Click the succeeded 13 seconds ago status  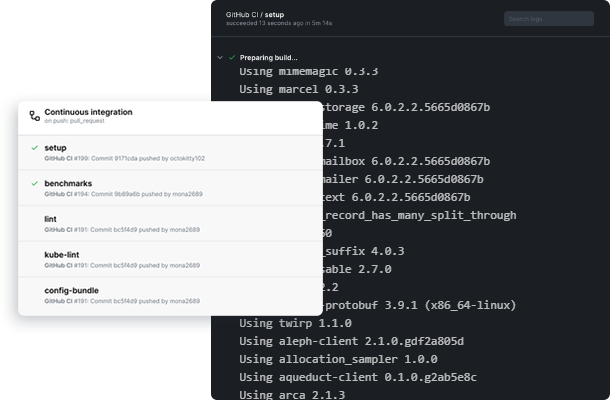tap(279, 23)
